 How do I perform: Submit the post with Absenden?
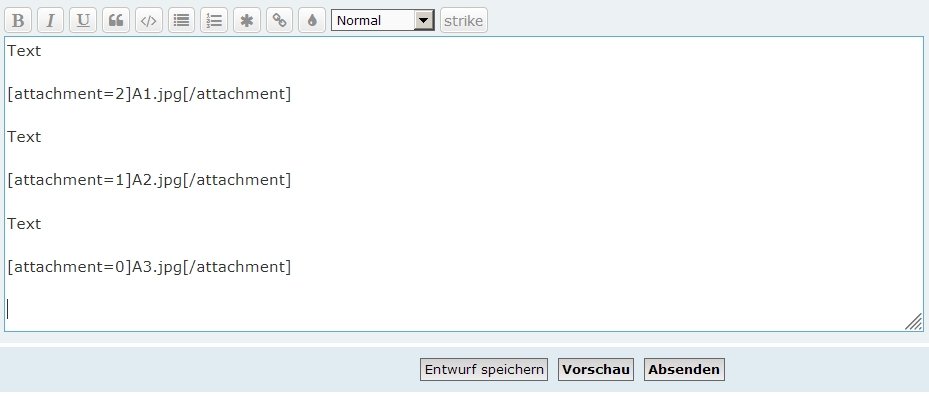[684, 369]
